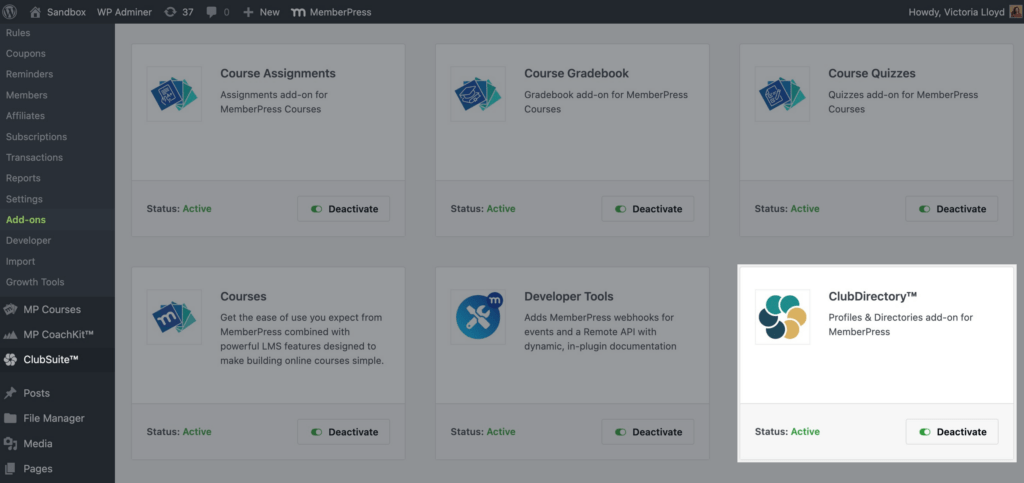The width and height of the screenshot is (1024, 483).
Task: Select Add-ons in sidebar
Action: (x=26, y=220)
